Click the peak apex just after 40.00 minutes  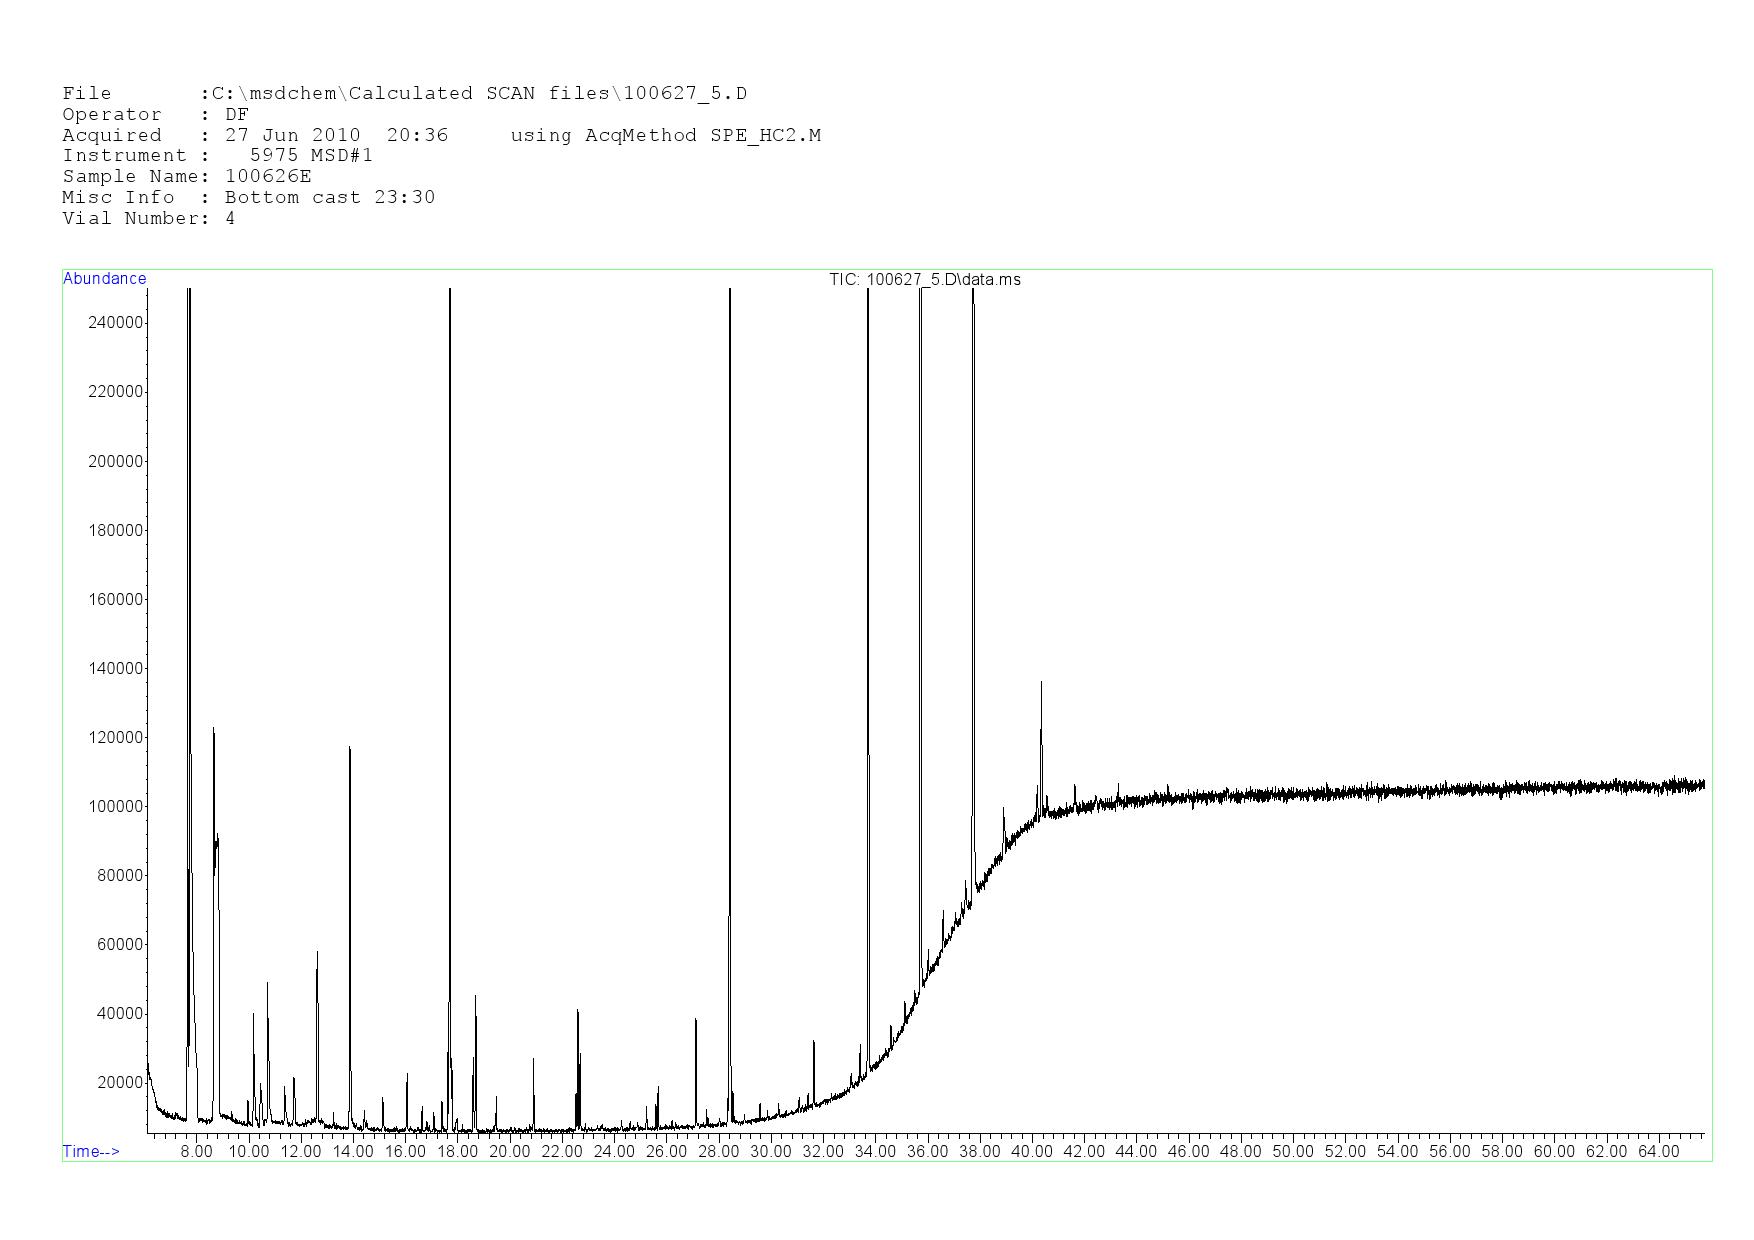coord(1041,683)
